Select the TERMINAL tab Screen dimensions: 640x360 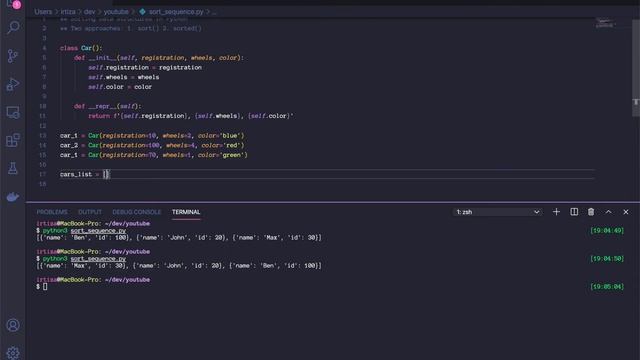[186, 212]
